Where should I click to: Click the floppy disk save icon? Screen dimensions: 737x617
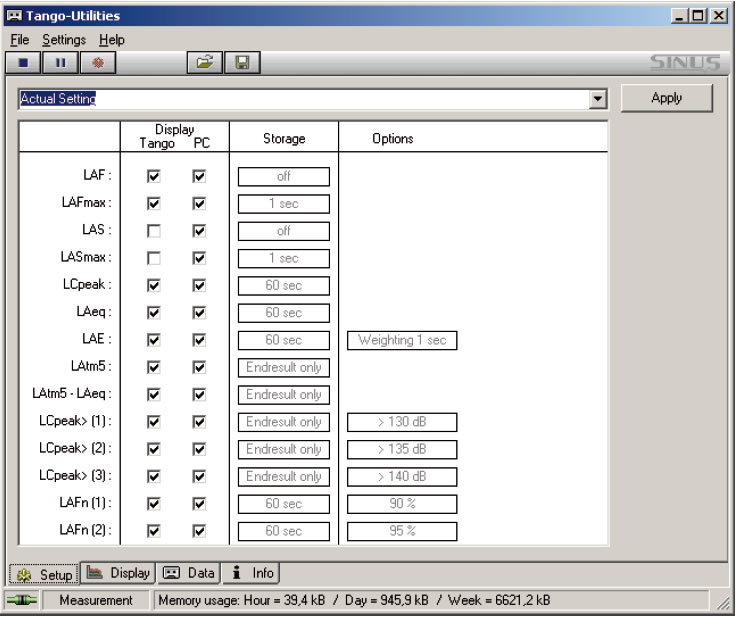pos(241,63)
